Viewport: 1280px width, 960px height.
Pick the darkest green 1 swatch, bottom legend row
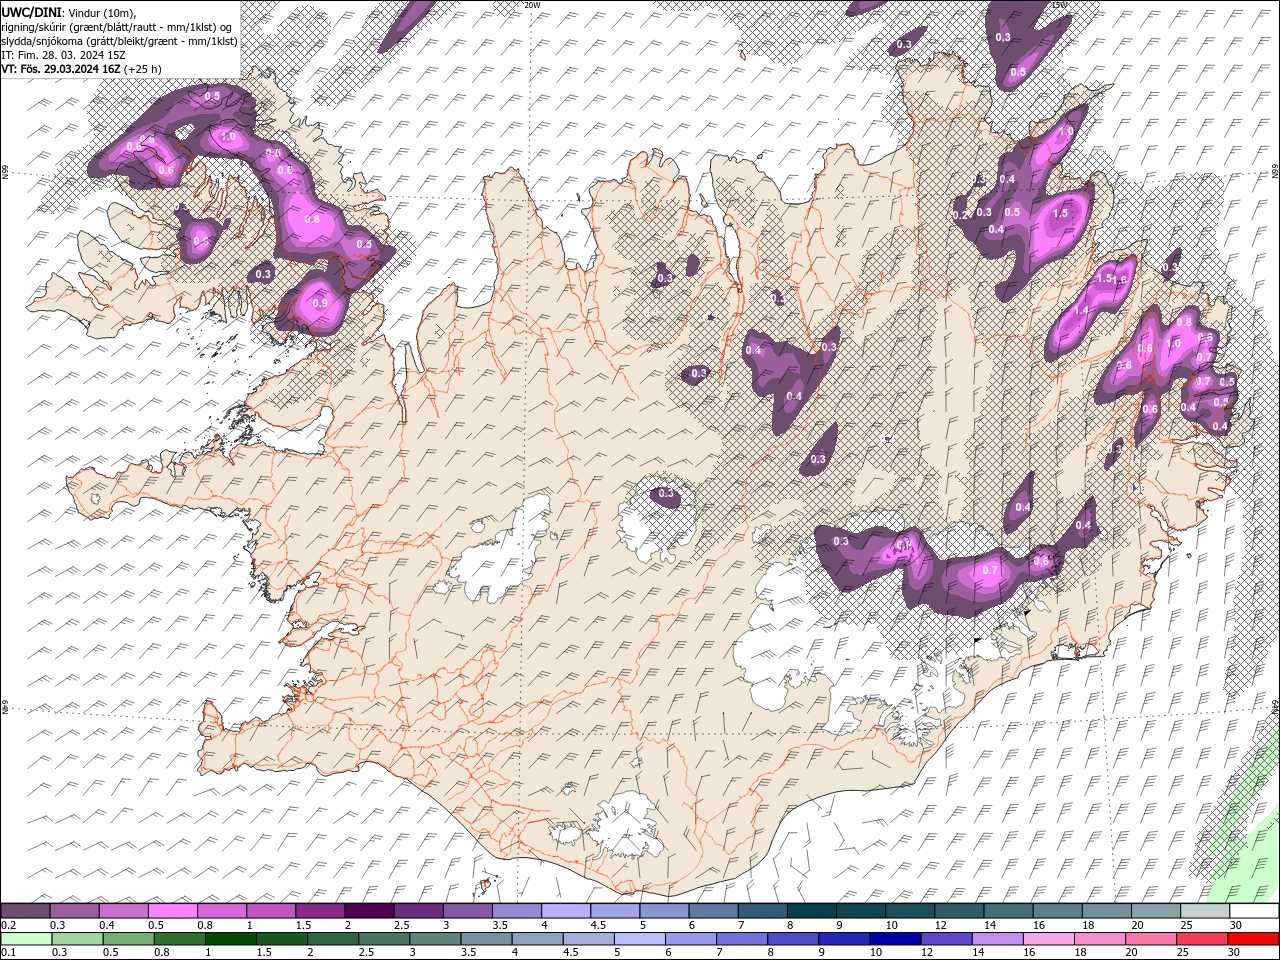(x=231, y=939)
